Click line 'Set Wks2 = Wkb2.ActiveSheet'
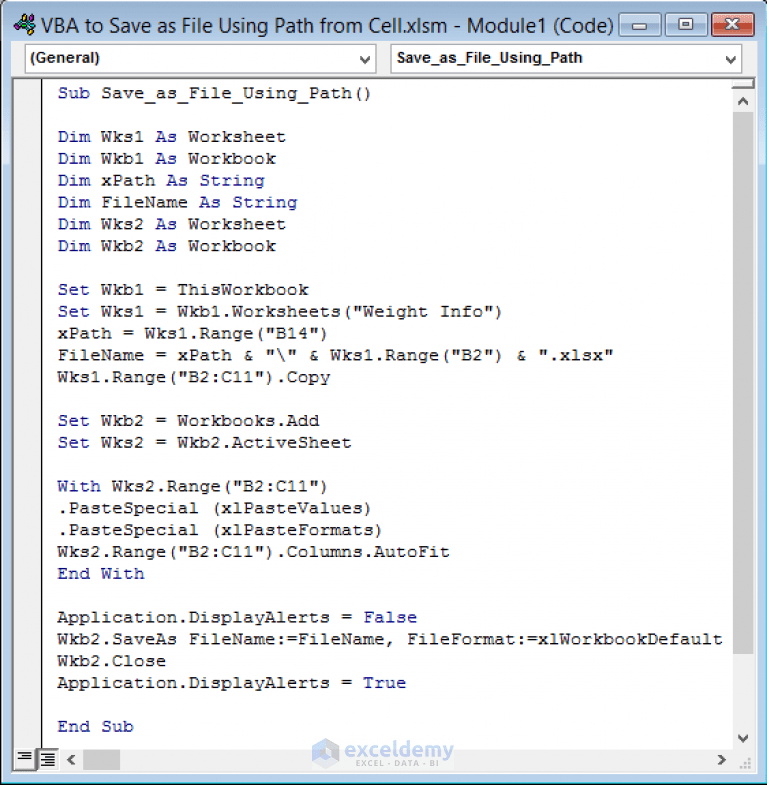The width and height of the screenshot is (767, 785). (x=204, y=443)
